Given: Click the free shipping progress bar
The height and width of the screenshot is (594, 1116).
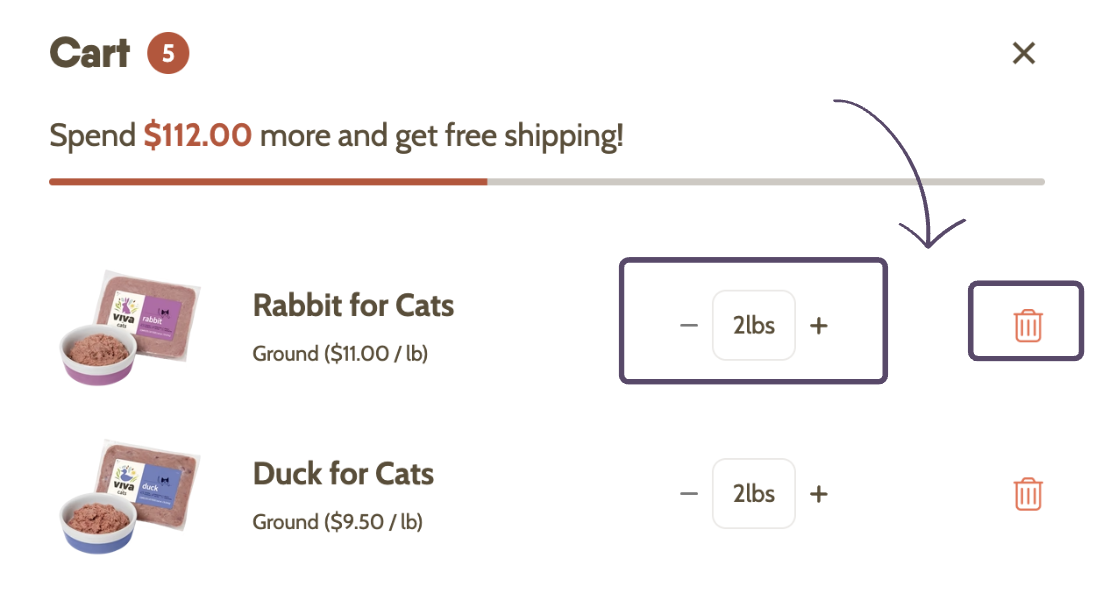Looking at the screenshot, I should click(x=547, y=182).
